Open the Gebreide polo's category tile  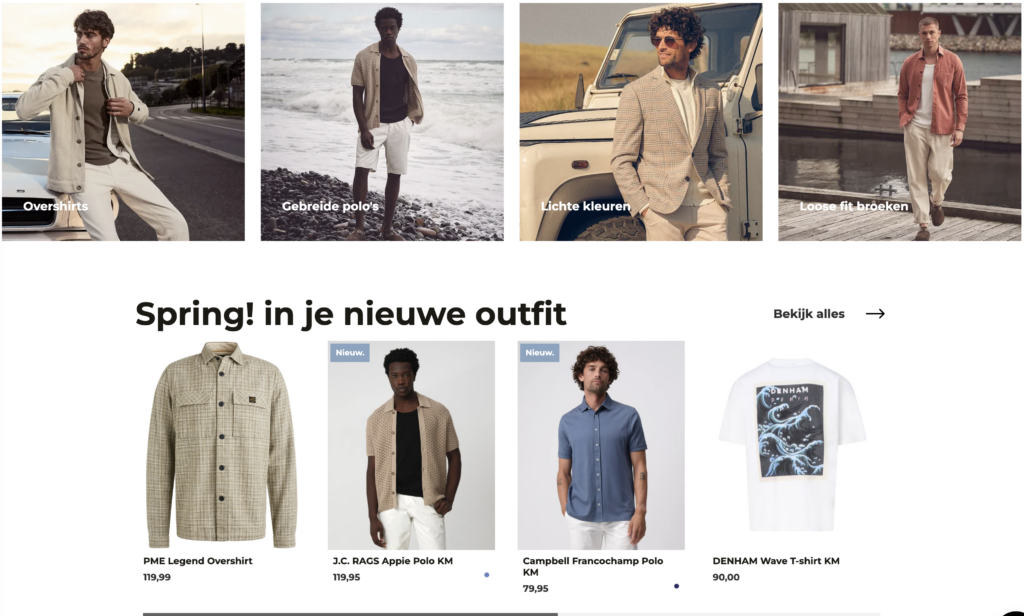(382, 122)
